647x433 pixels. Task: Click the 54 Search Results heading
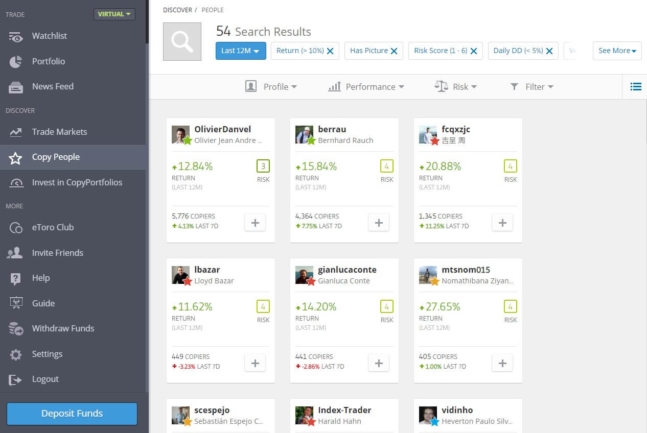tap(264, 31)
